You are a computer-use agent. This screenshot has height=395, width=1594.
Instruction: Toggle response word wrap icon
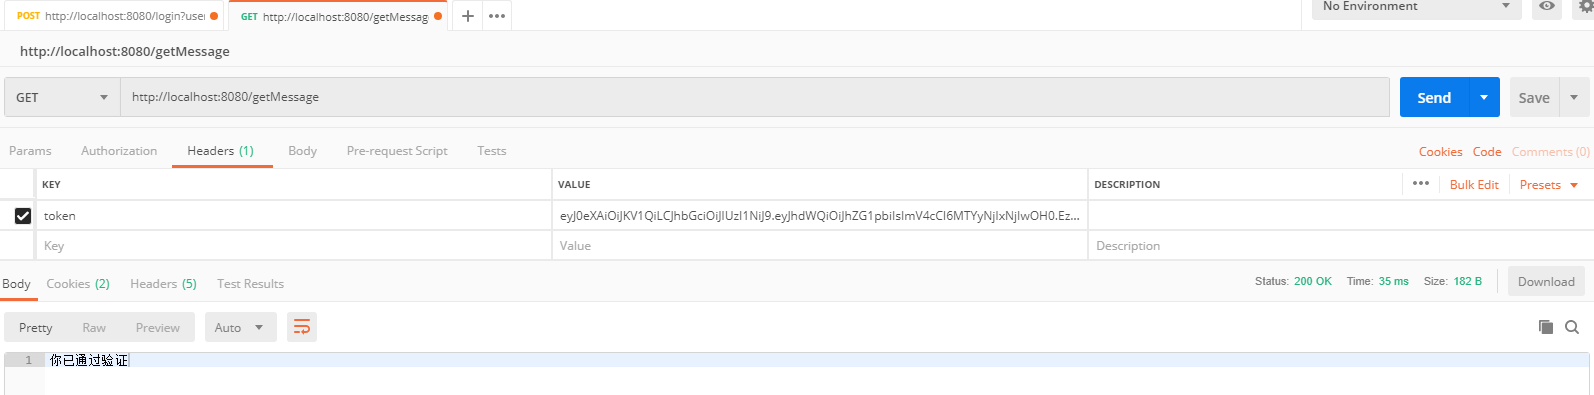(302, 327)
